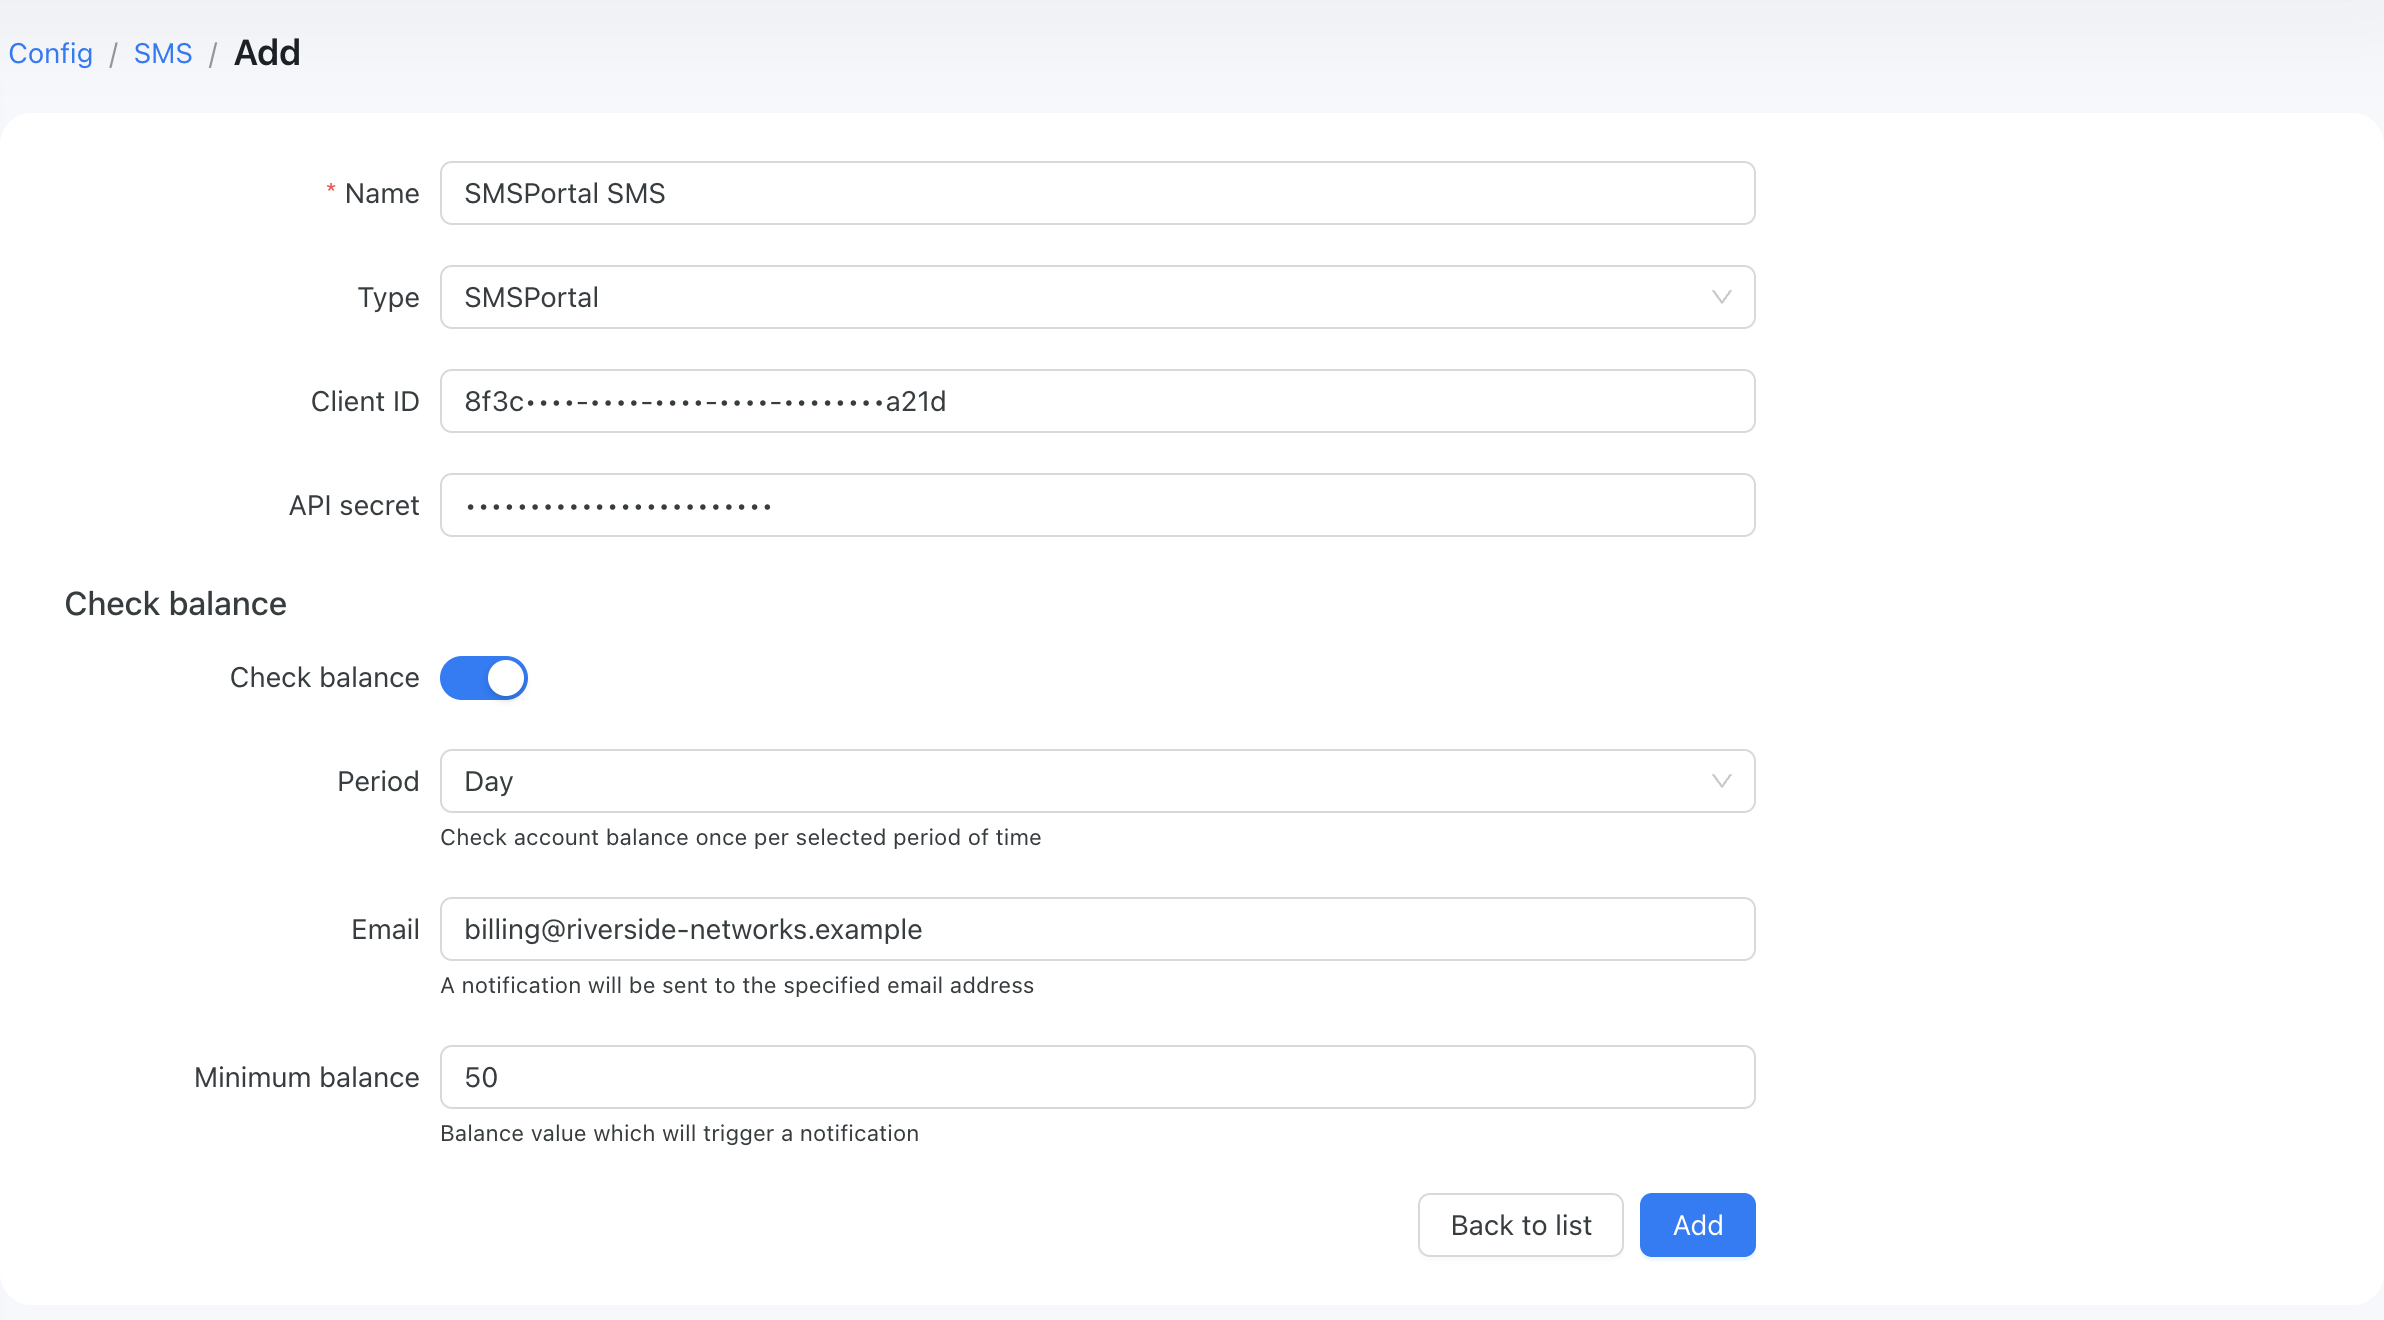Click the masked API secret field
2384x1320 pixels.
pos(1097,505)
